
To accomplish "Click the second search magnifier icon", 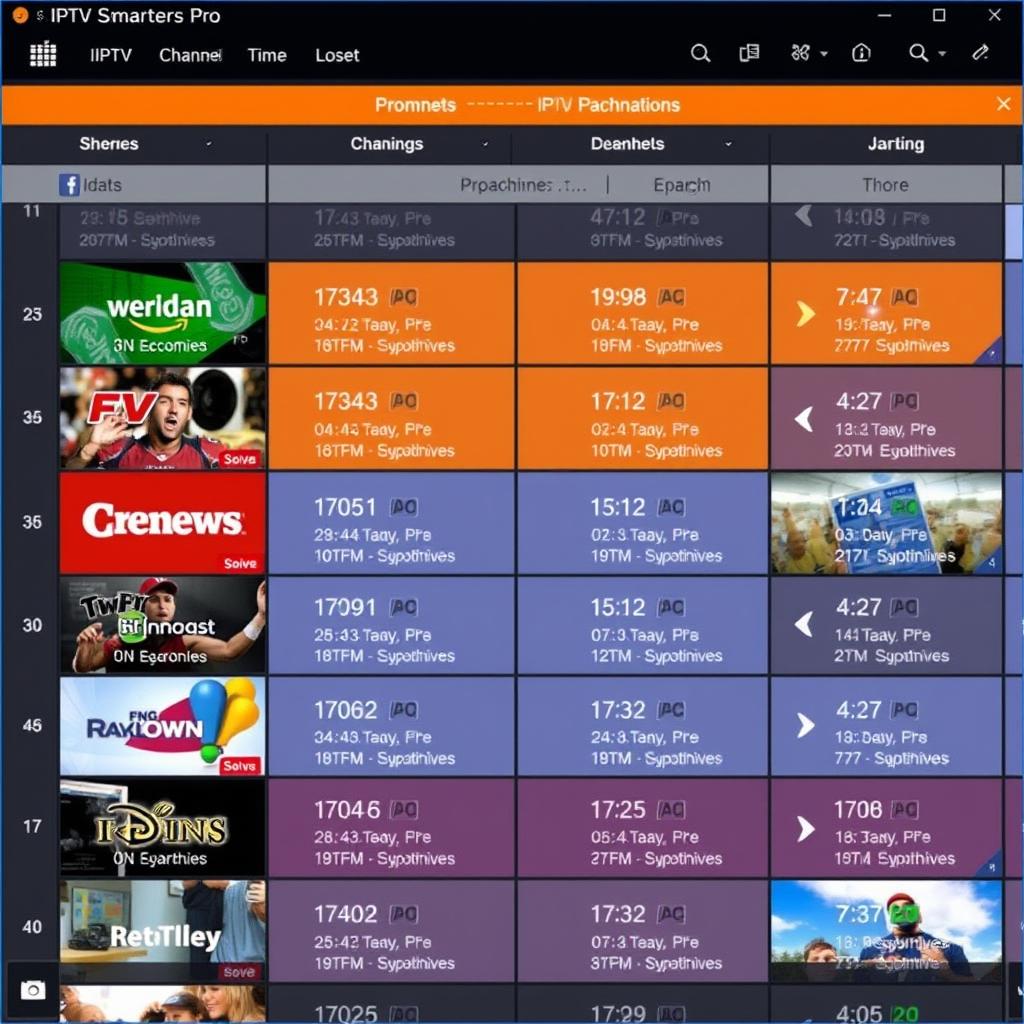I will (x=918, y=53).
